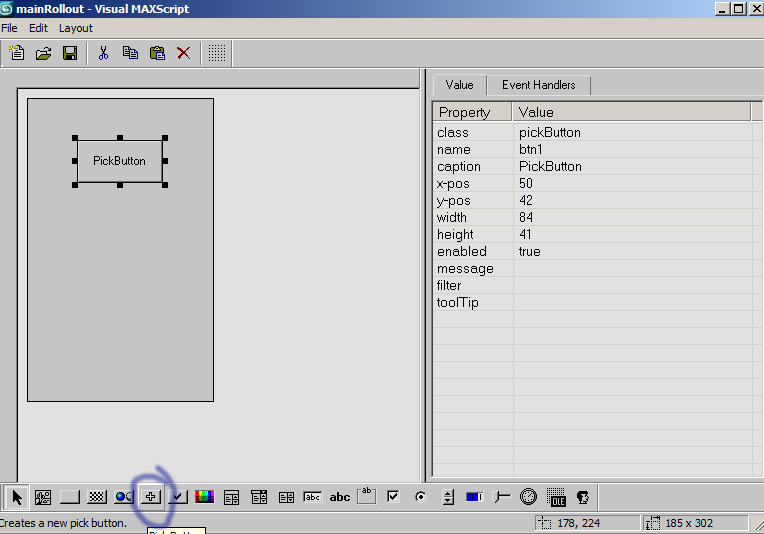Choose the combo box control tool
The image size is (764, 534).
point(231,497)
